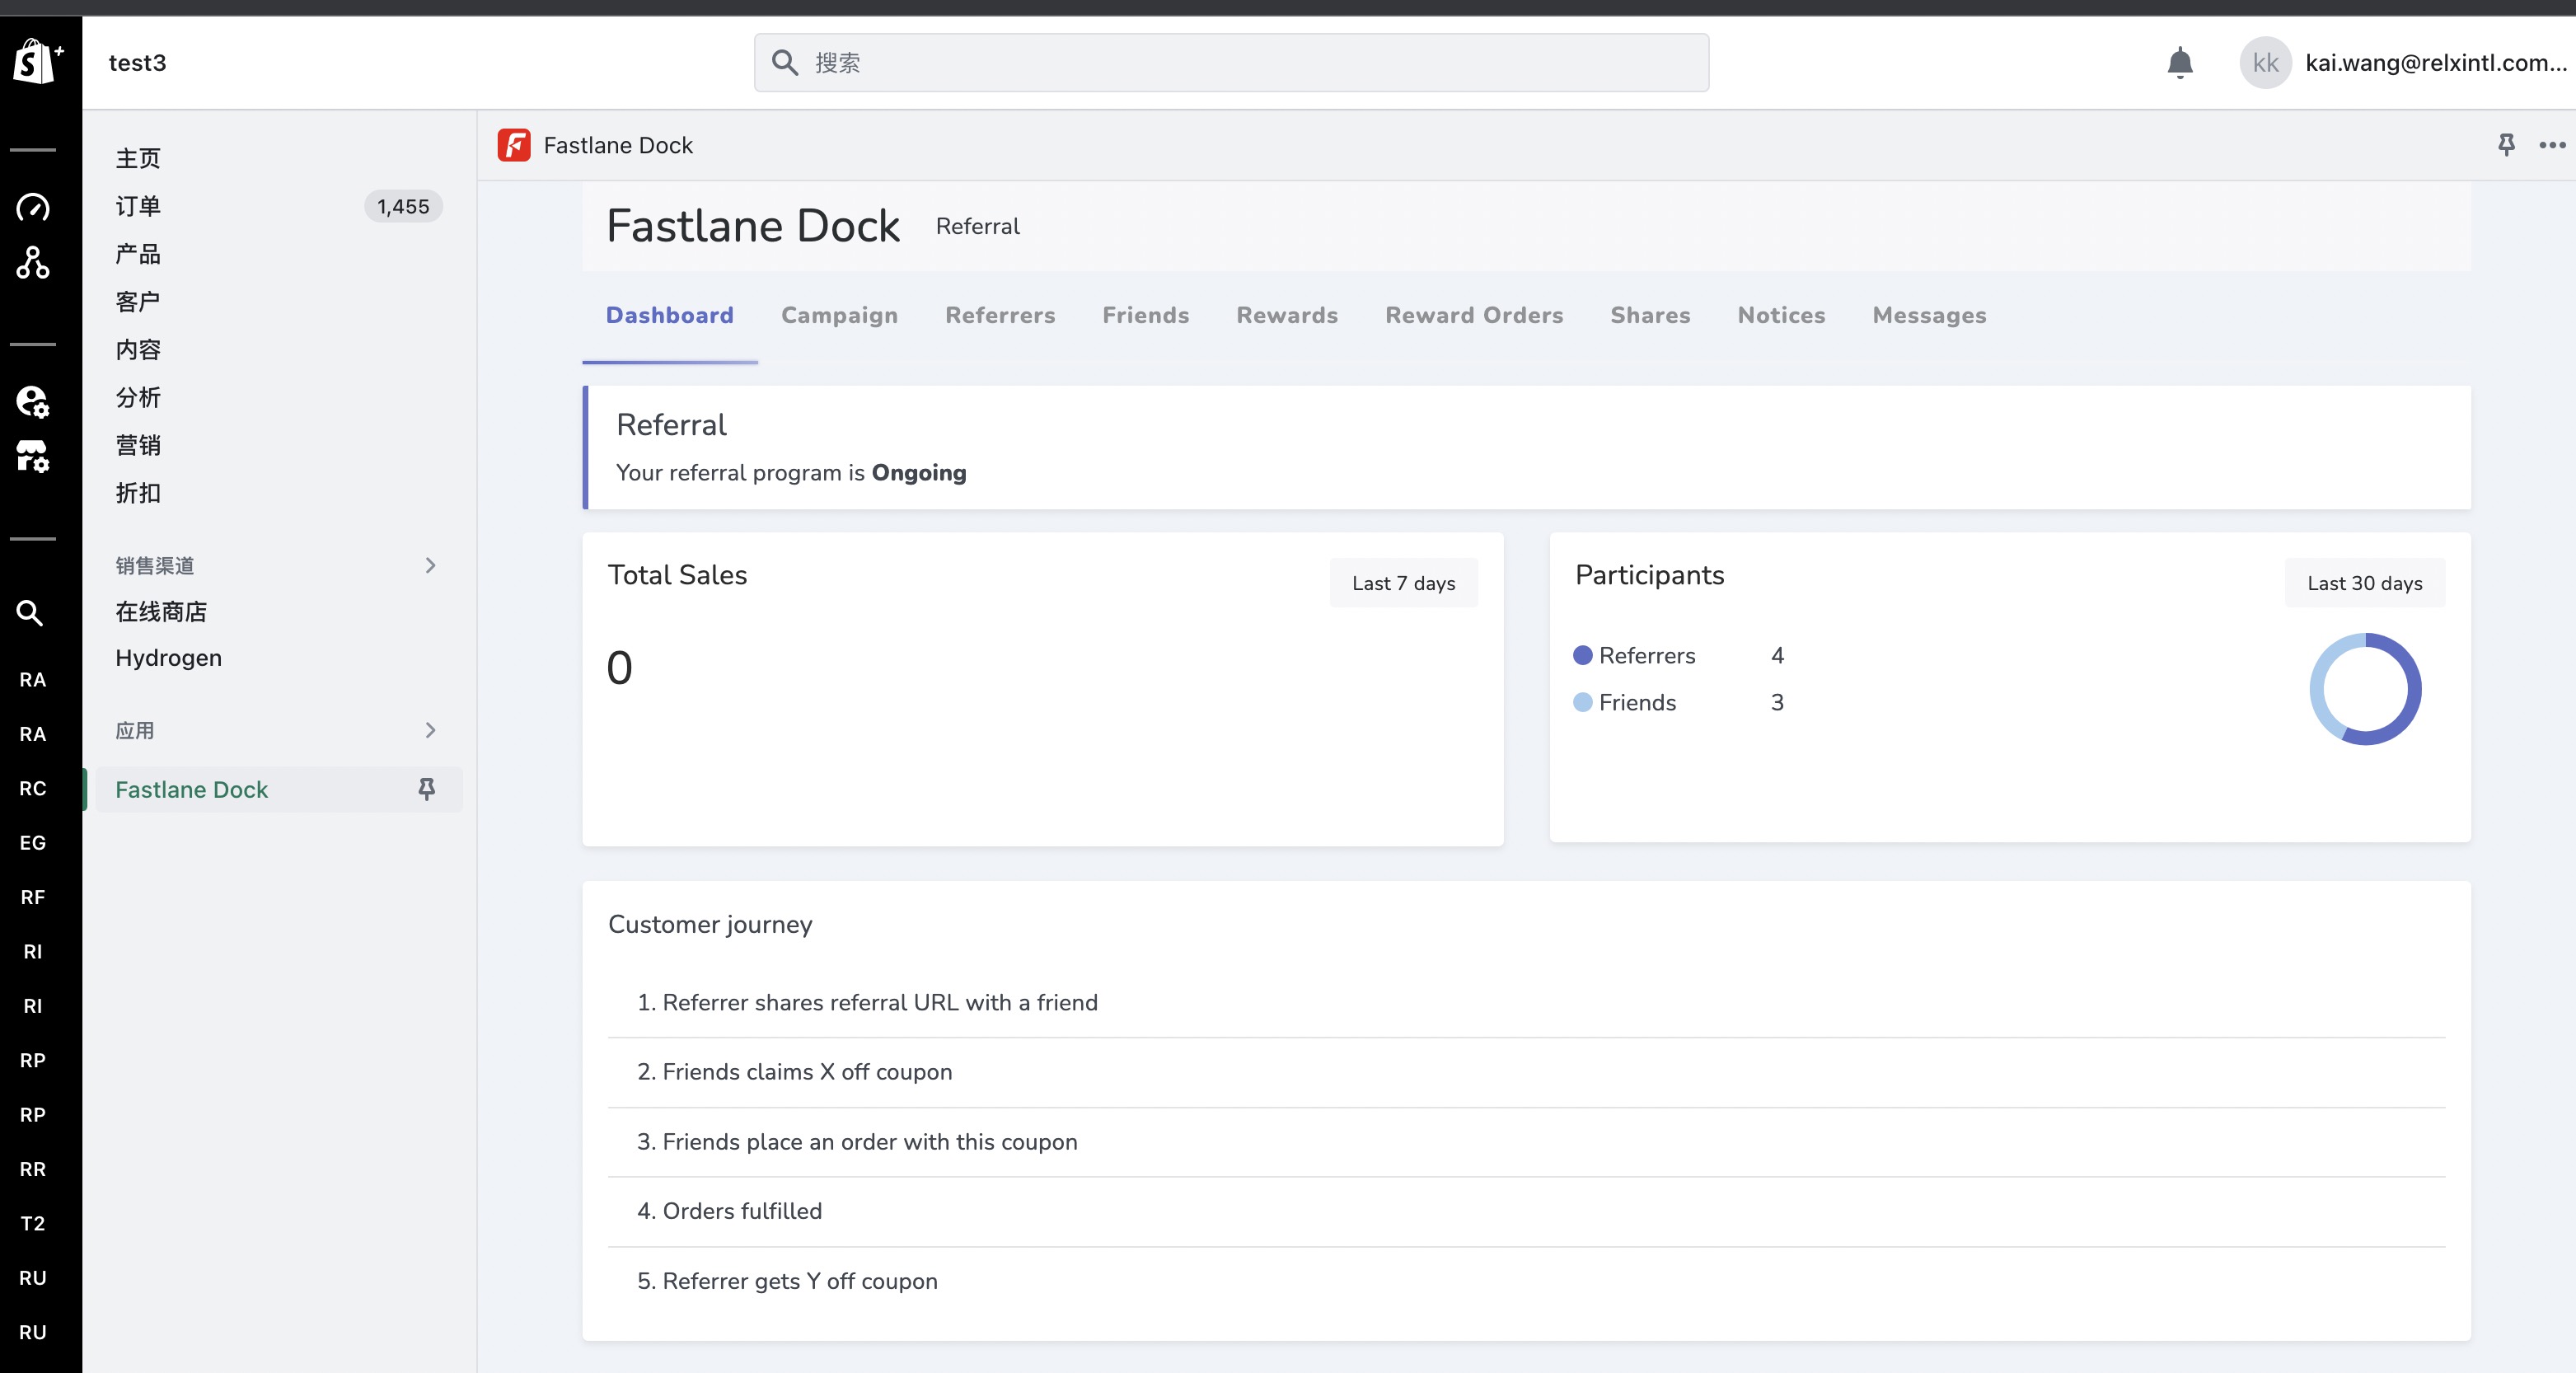Screen dimensions: 2576x1373
Task: Click the Friends count 3
Action: point(1777,702)
